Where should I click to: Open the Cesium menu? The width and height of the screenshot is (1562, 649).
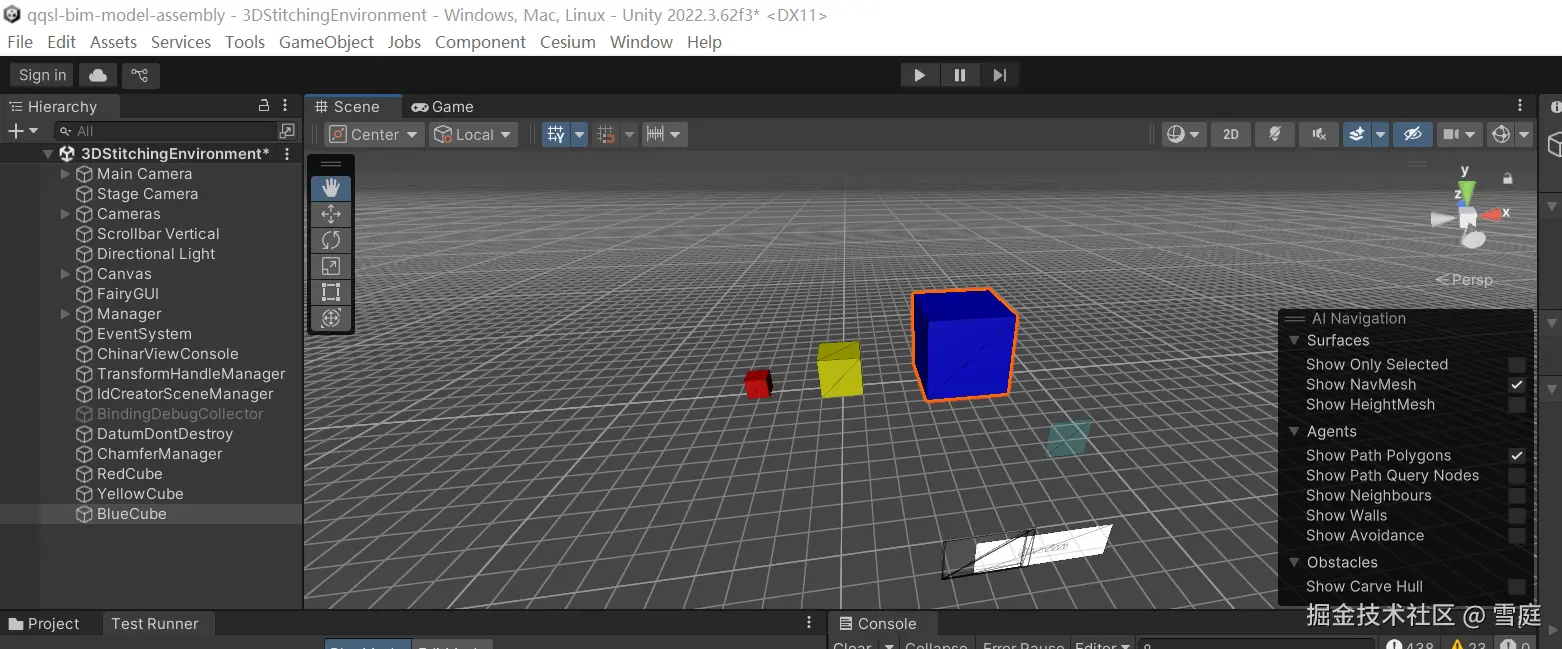(568, 42)
